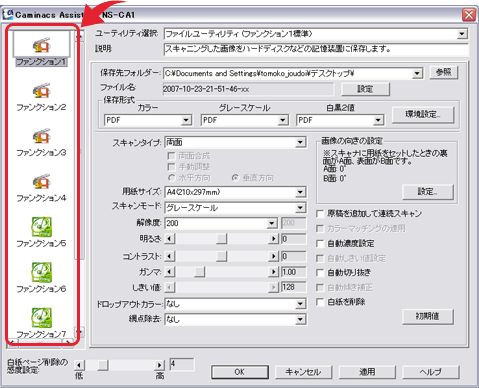Screen dimensions: 479x388
Task: Open the ユーティリティ選択 dropdown
Action: 462,34
